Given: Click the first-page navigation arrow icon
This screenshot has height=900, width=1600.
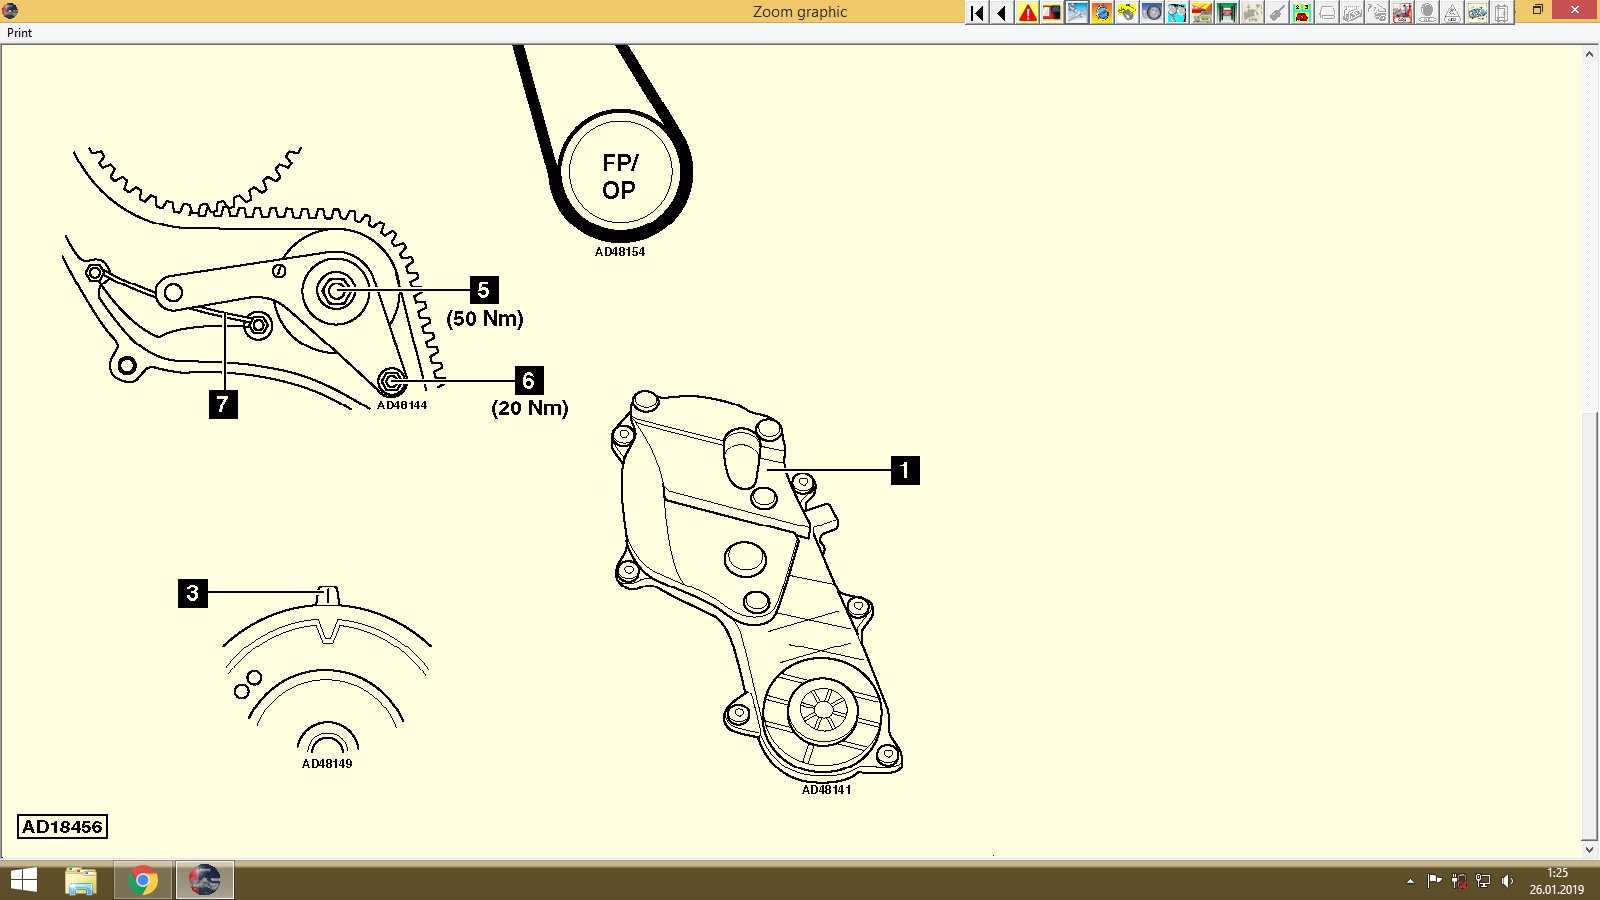Looking at the screenshot, I should [x=976, y=13].
